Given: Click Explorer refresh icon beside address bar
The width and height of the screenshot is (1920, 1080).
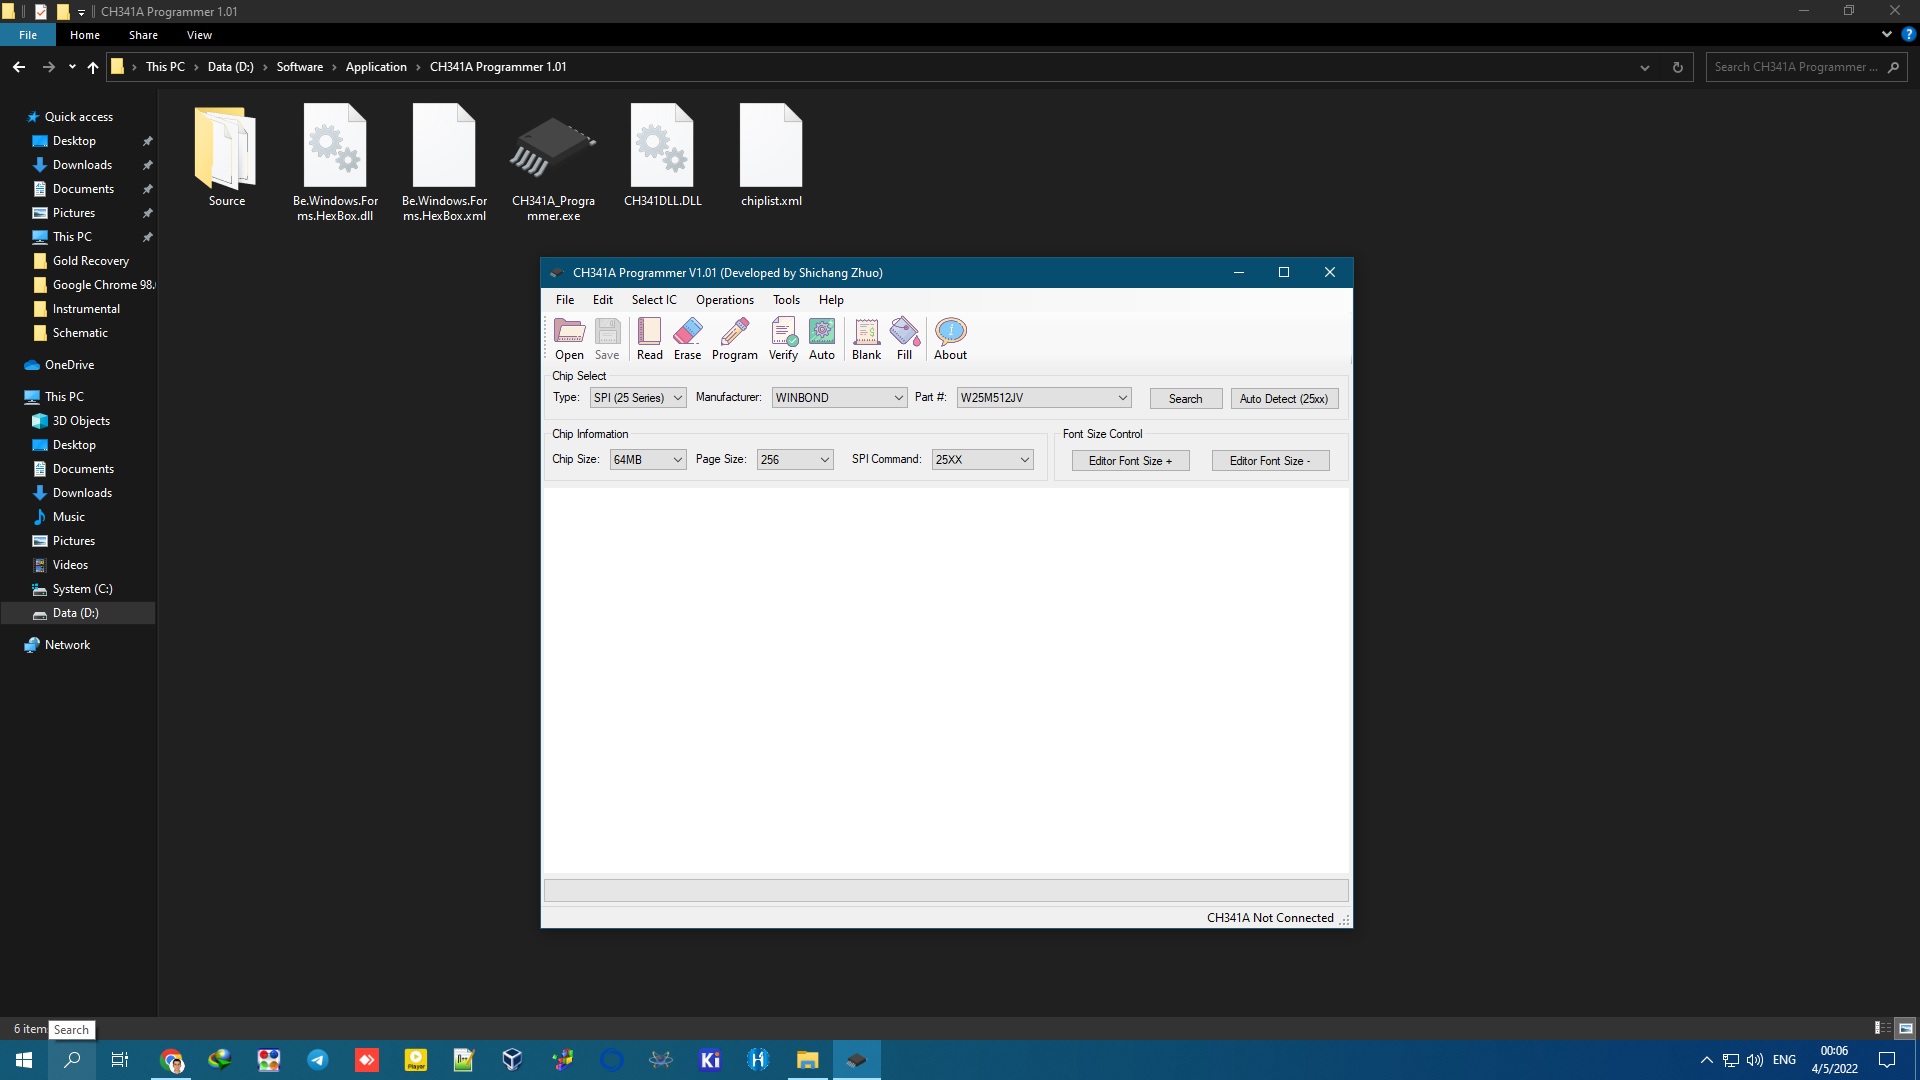Looking at the screenshot, I should click(x=1677, y=67).
